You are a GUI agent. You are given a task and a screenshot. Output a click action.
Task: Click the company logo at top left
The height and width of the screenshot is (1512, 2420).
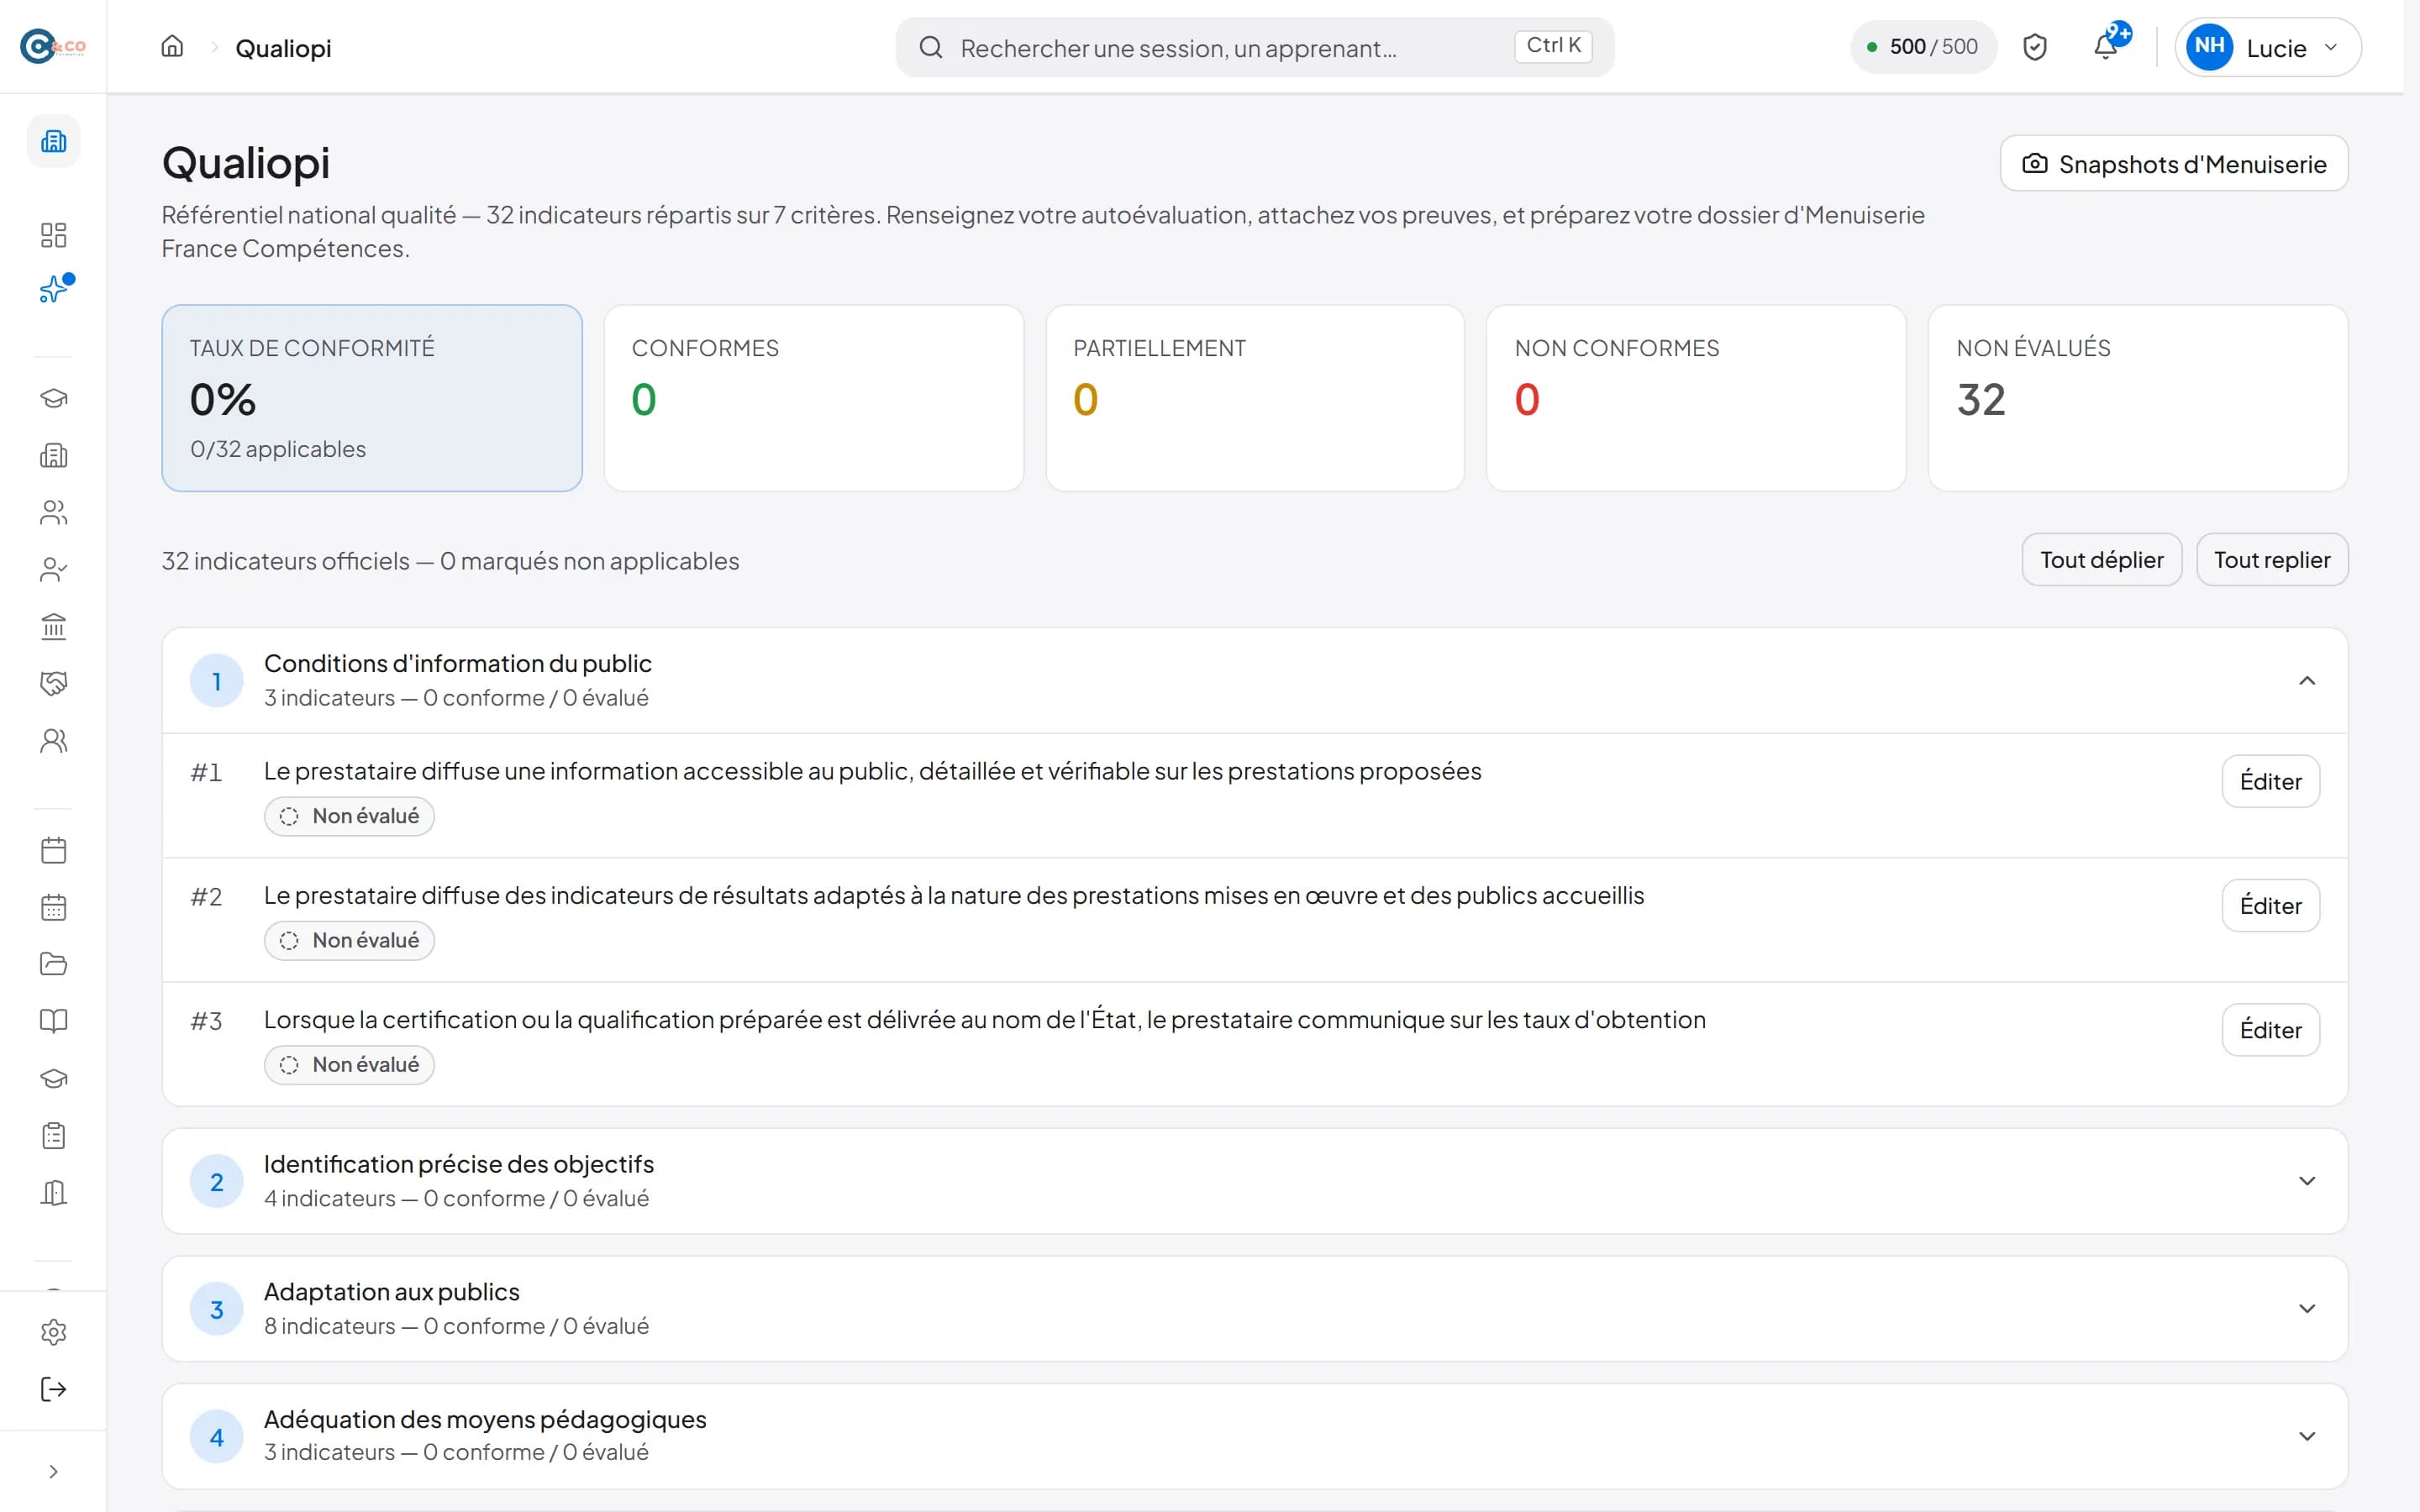coord(53,46)
